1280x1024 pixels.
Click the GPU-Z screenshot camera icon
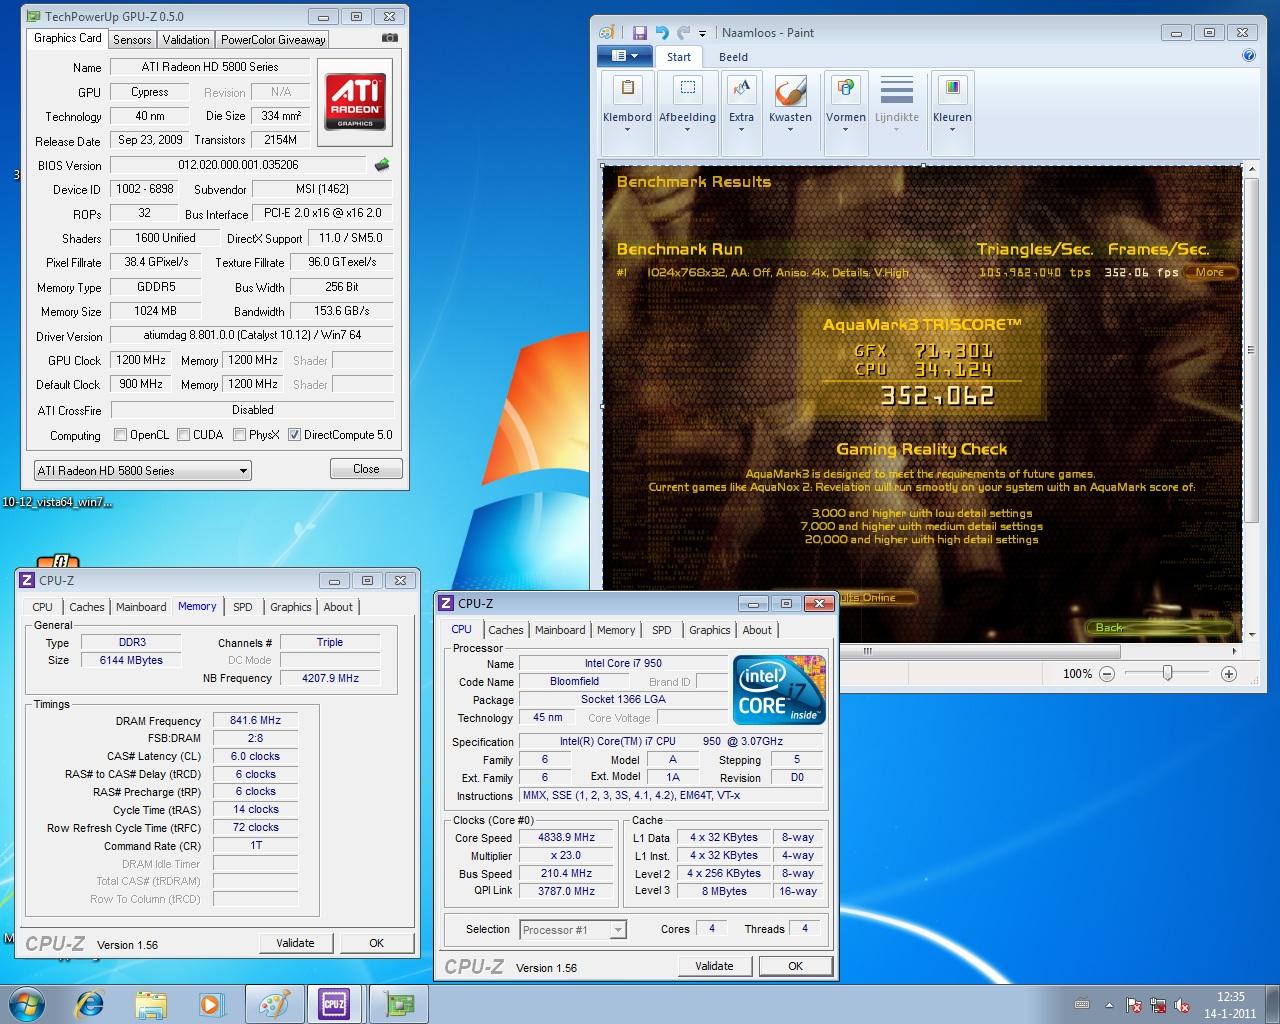click(389, 38)
